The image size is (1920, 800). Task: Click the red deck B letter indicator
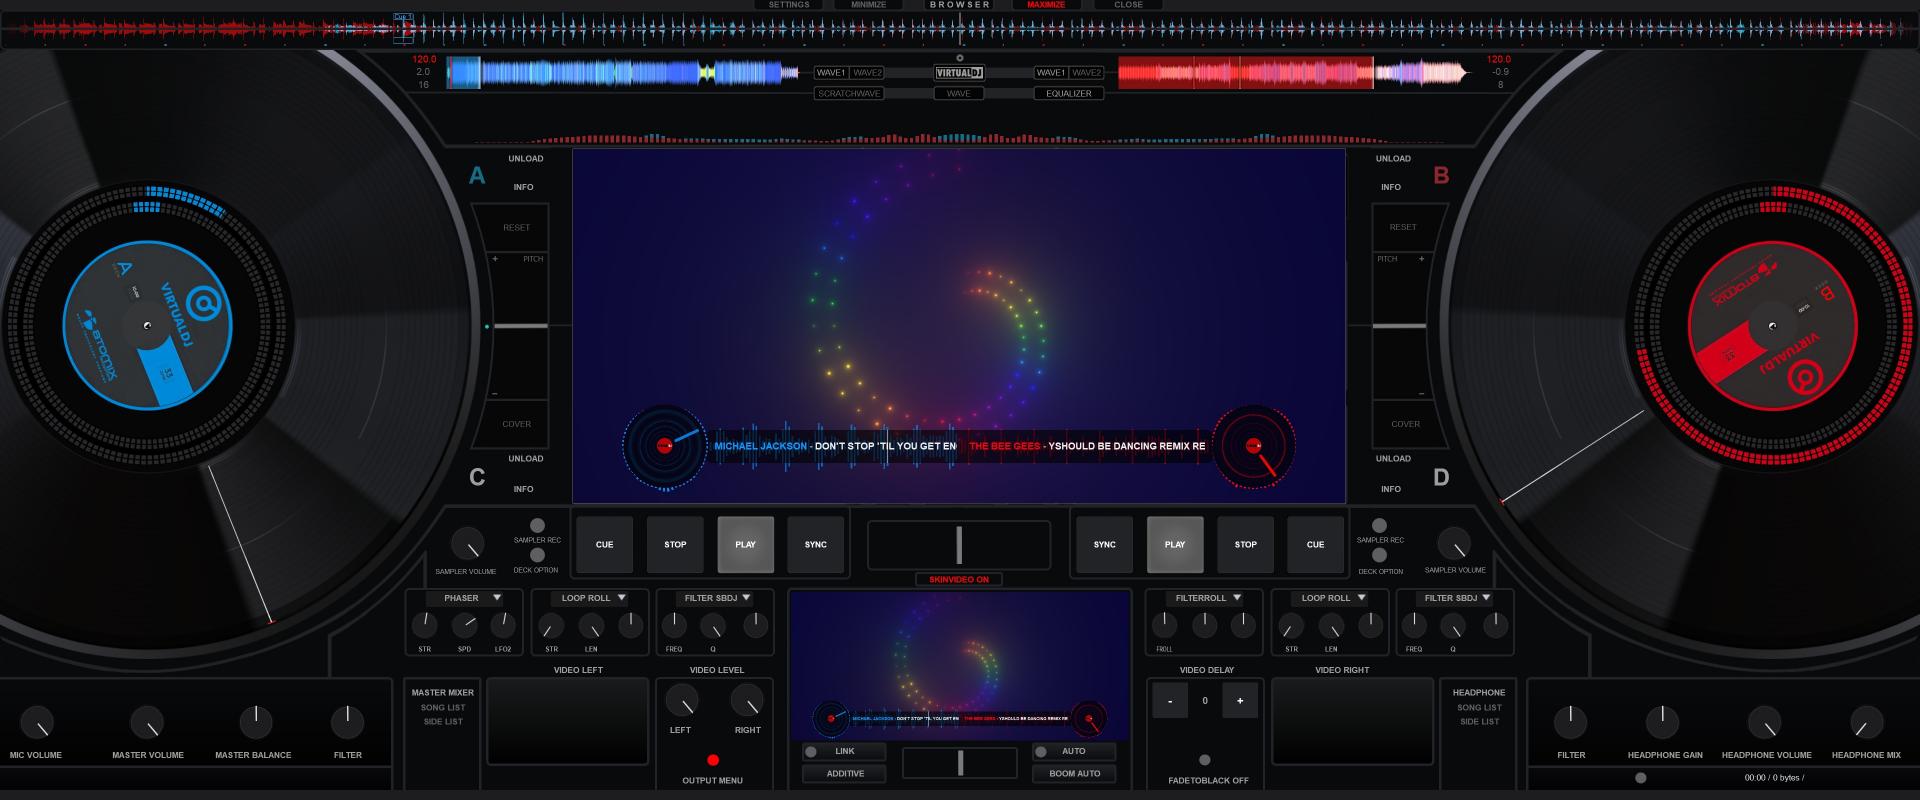pyautogui.click(x=1441, y=176)
